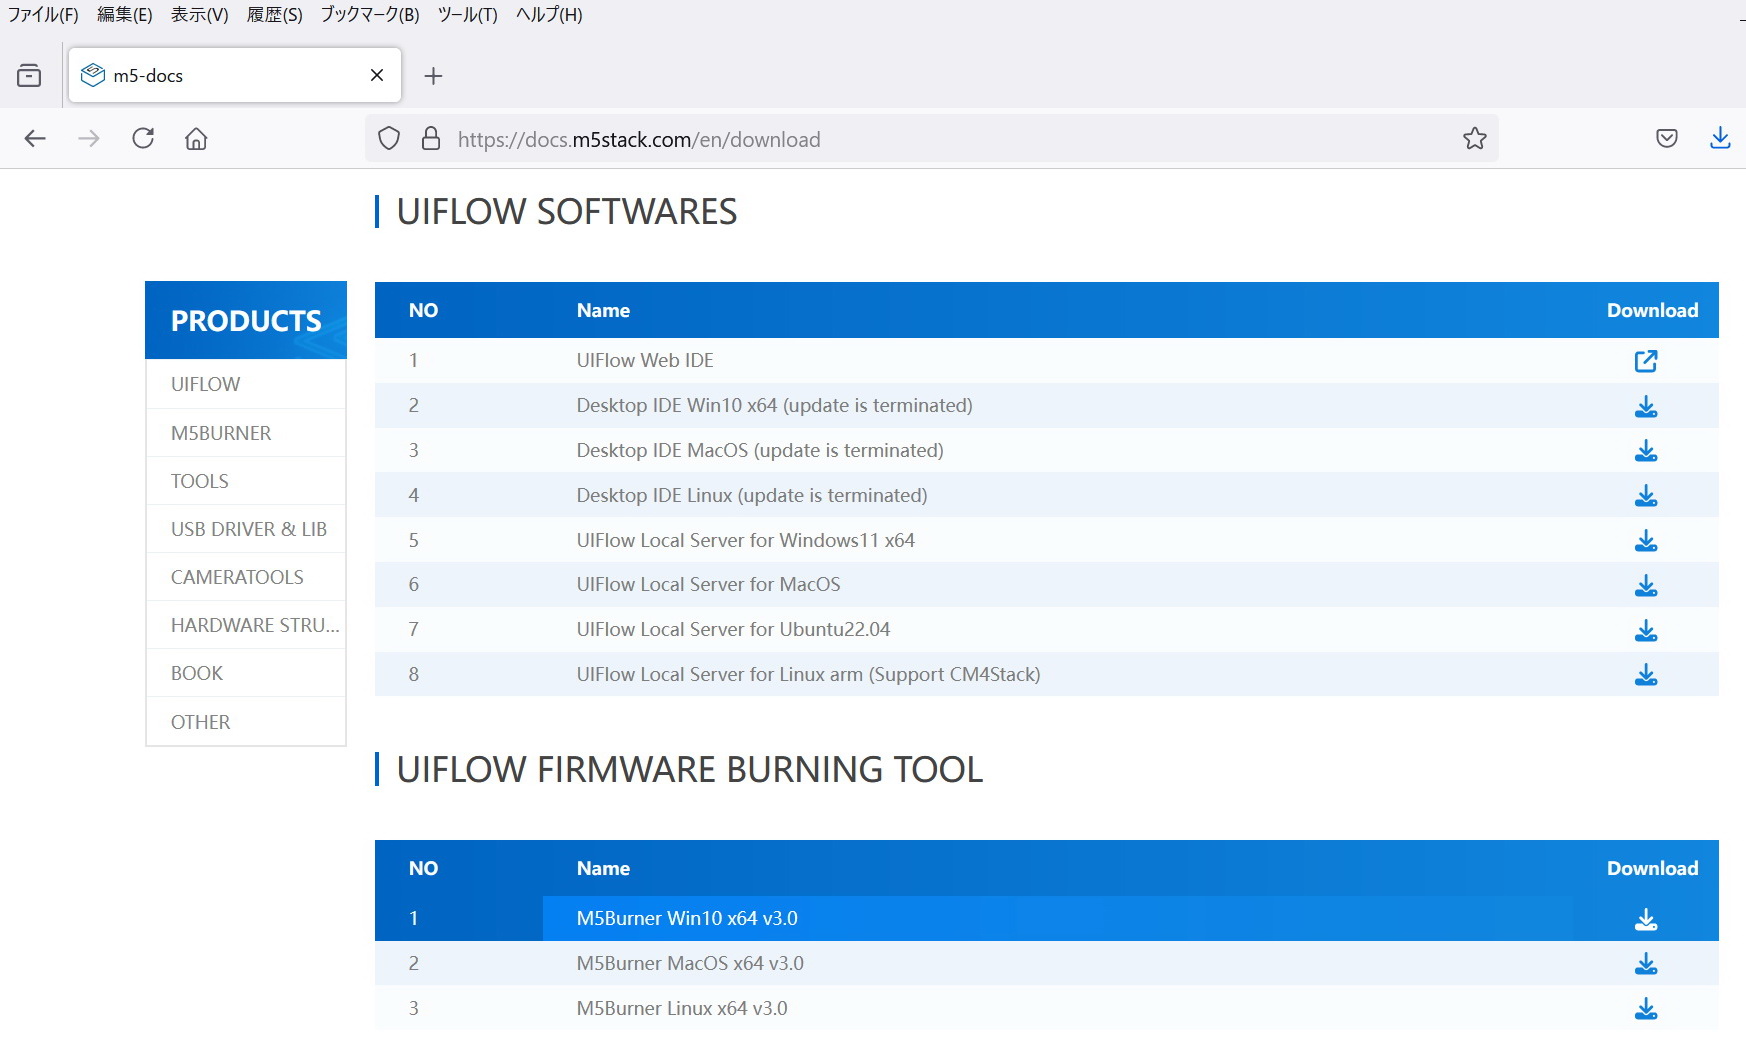Download Desktop IDE MacOS

(1646, 451)
